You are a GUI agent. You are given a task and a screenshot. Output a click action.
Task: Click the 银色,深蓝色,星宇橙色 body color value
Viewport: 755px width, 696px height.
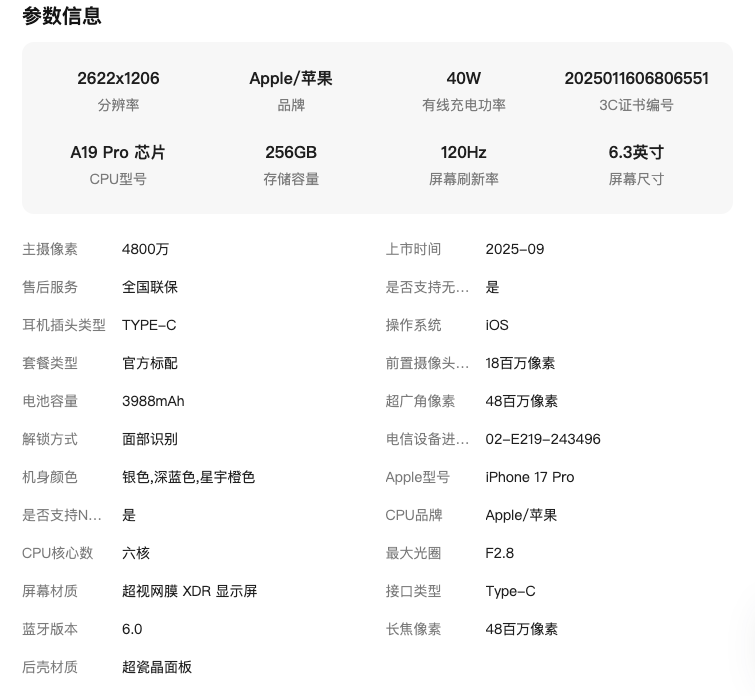(188, 477)
